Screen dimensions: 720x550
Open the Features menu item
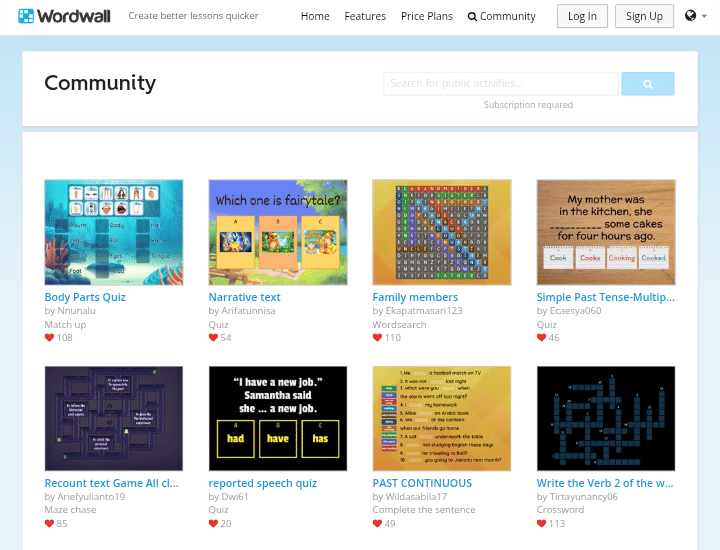tap(365, 17)
